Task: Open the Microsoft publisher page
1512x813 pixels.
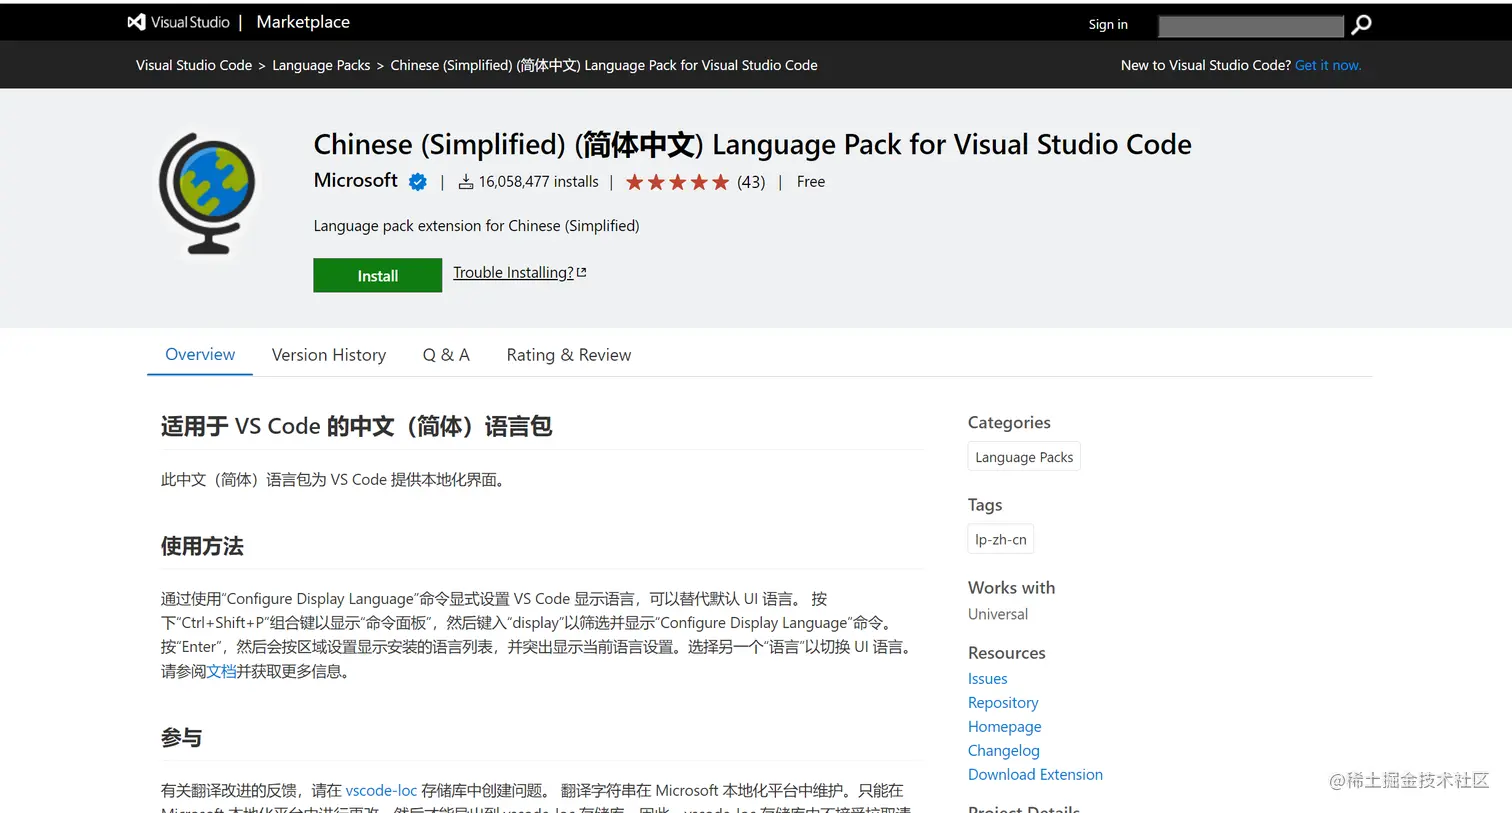Action: click(x=356, y=180)
